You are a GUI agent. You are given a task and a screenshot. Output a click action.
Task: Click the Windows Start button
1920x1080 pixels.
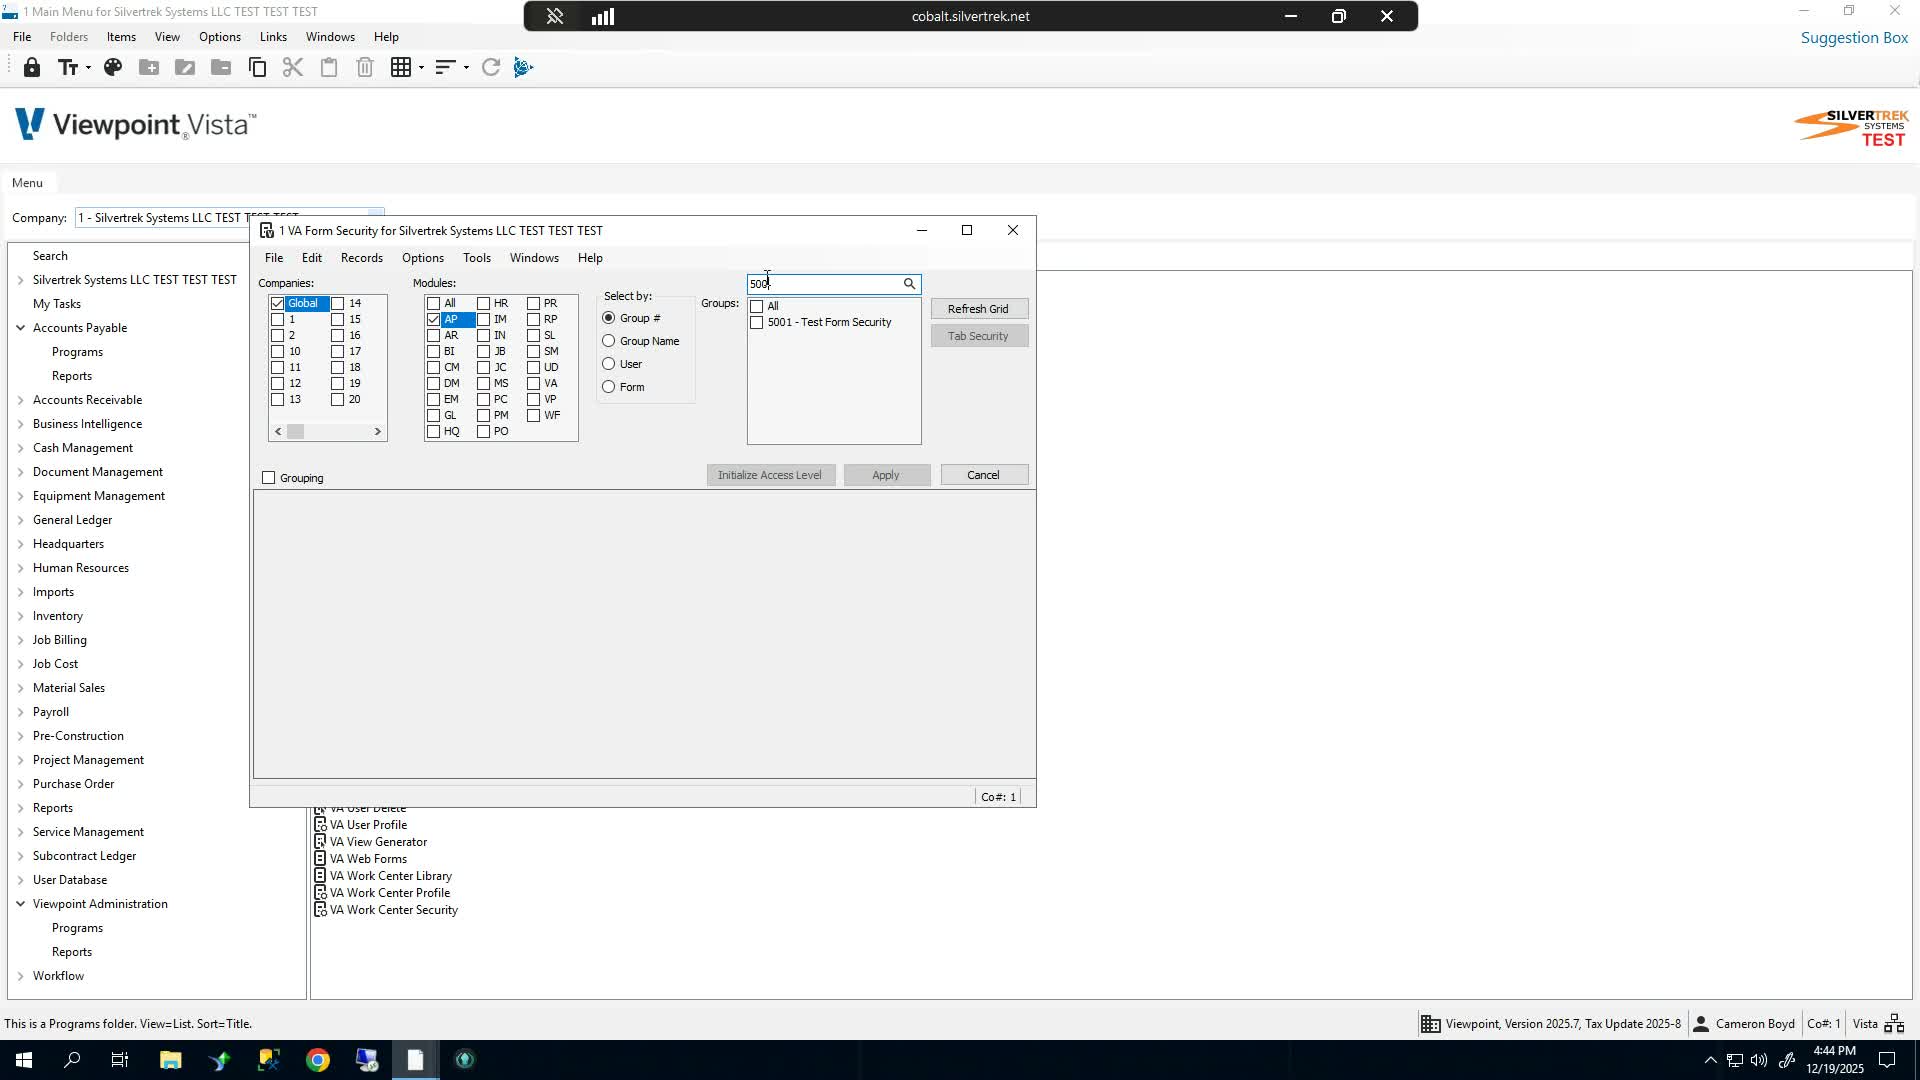[23, 1060]
